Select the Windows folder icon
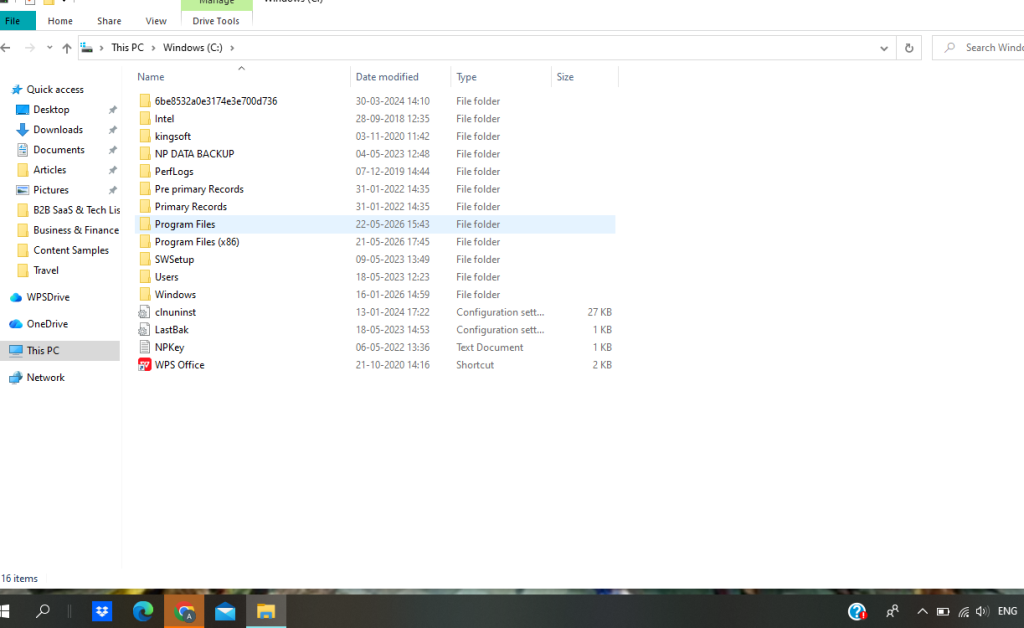Screen dimensions: 1024x628 145,295
